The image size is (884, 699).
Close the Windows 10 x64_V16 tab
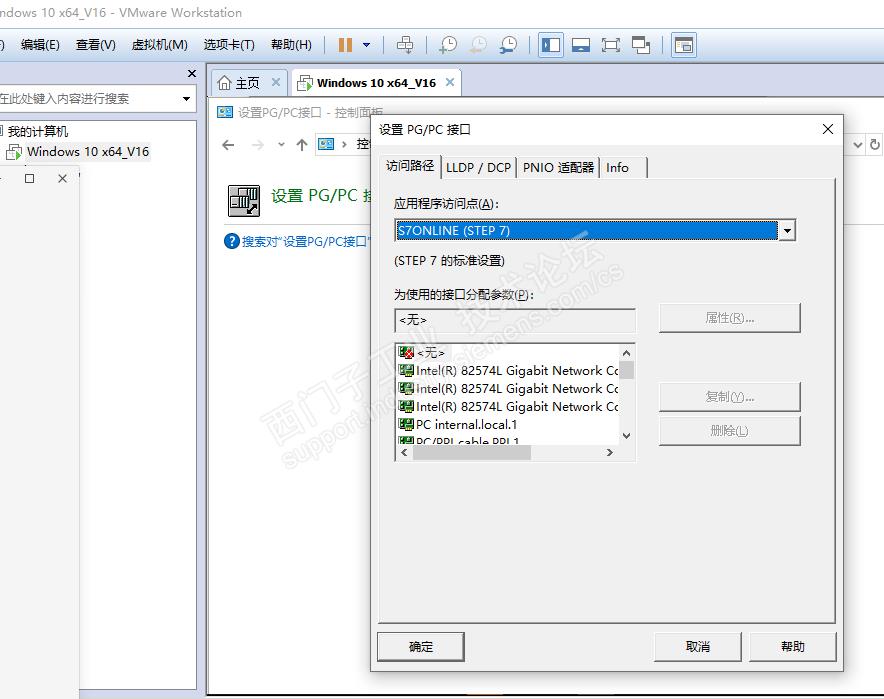coord(450,82)
